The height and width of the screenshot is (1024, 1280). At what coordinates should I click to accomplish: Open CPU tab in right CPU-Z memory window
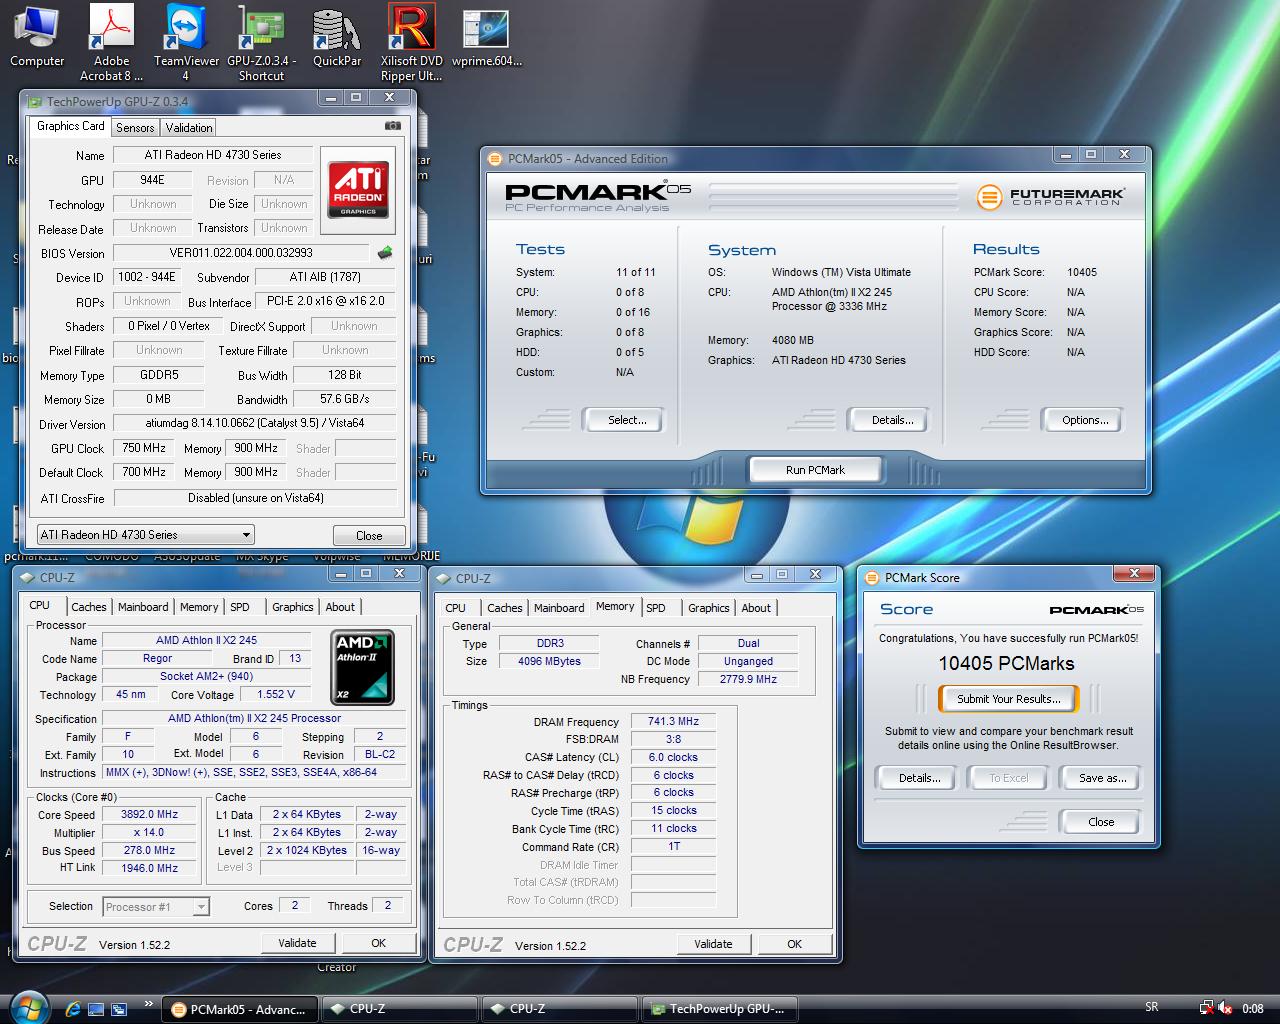(456, 608)
